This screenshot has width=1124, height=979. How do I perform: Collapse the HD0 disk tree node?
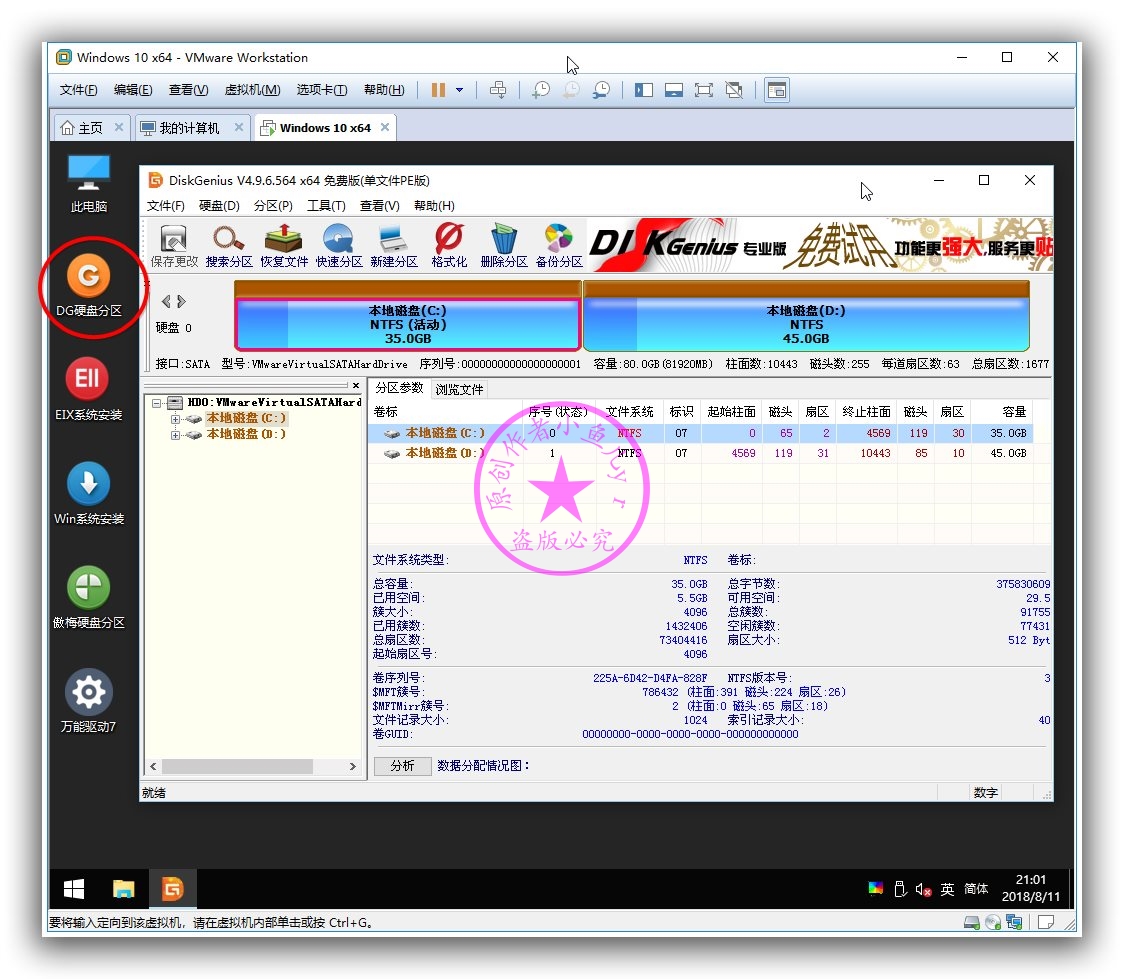coord(156,403)
